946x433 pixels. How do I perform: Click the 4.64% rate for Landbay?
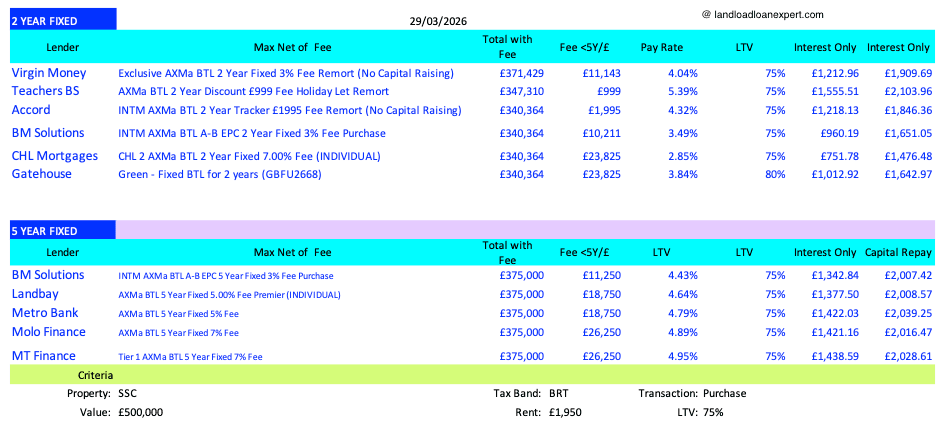pos(684,294)
